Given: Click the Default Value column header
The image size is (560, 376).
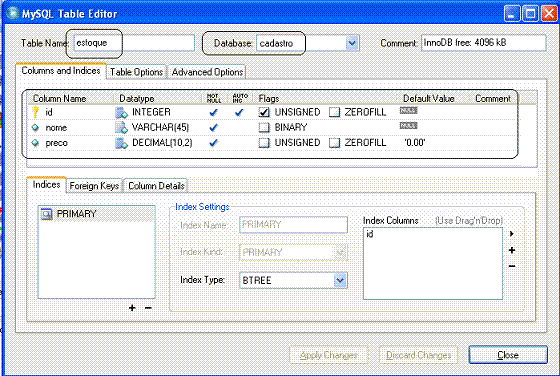Looking at the screenshot, I should (x=429, y=99).
